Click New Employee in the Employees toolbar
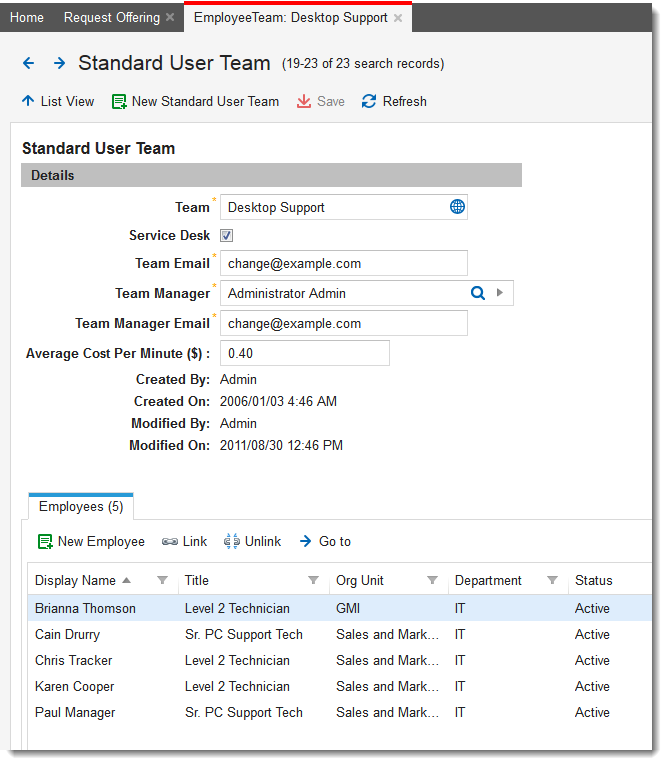The image size is (667, 765). click(x=91, y=541)
